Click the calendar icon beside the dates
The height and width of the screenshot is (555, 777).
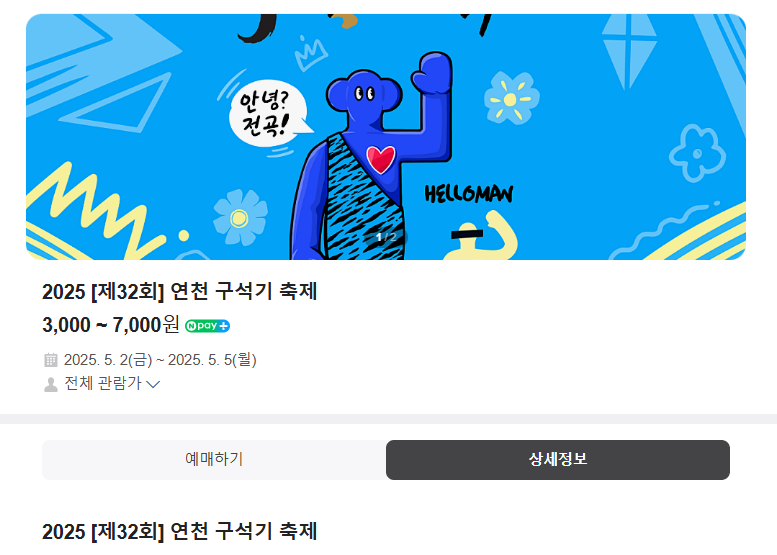(51, 360)
